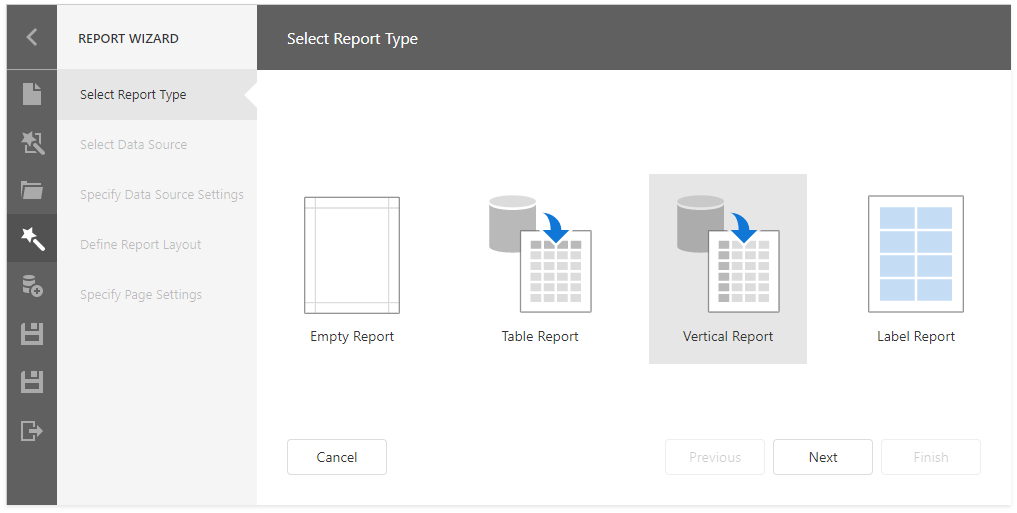Viewport: 1017px width, 513px height.
Task: Click Next to continue the wizard
Action: coord(823,457)
